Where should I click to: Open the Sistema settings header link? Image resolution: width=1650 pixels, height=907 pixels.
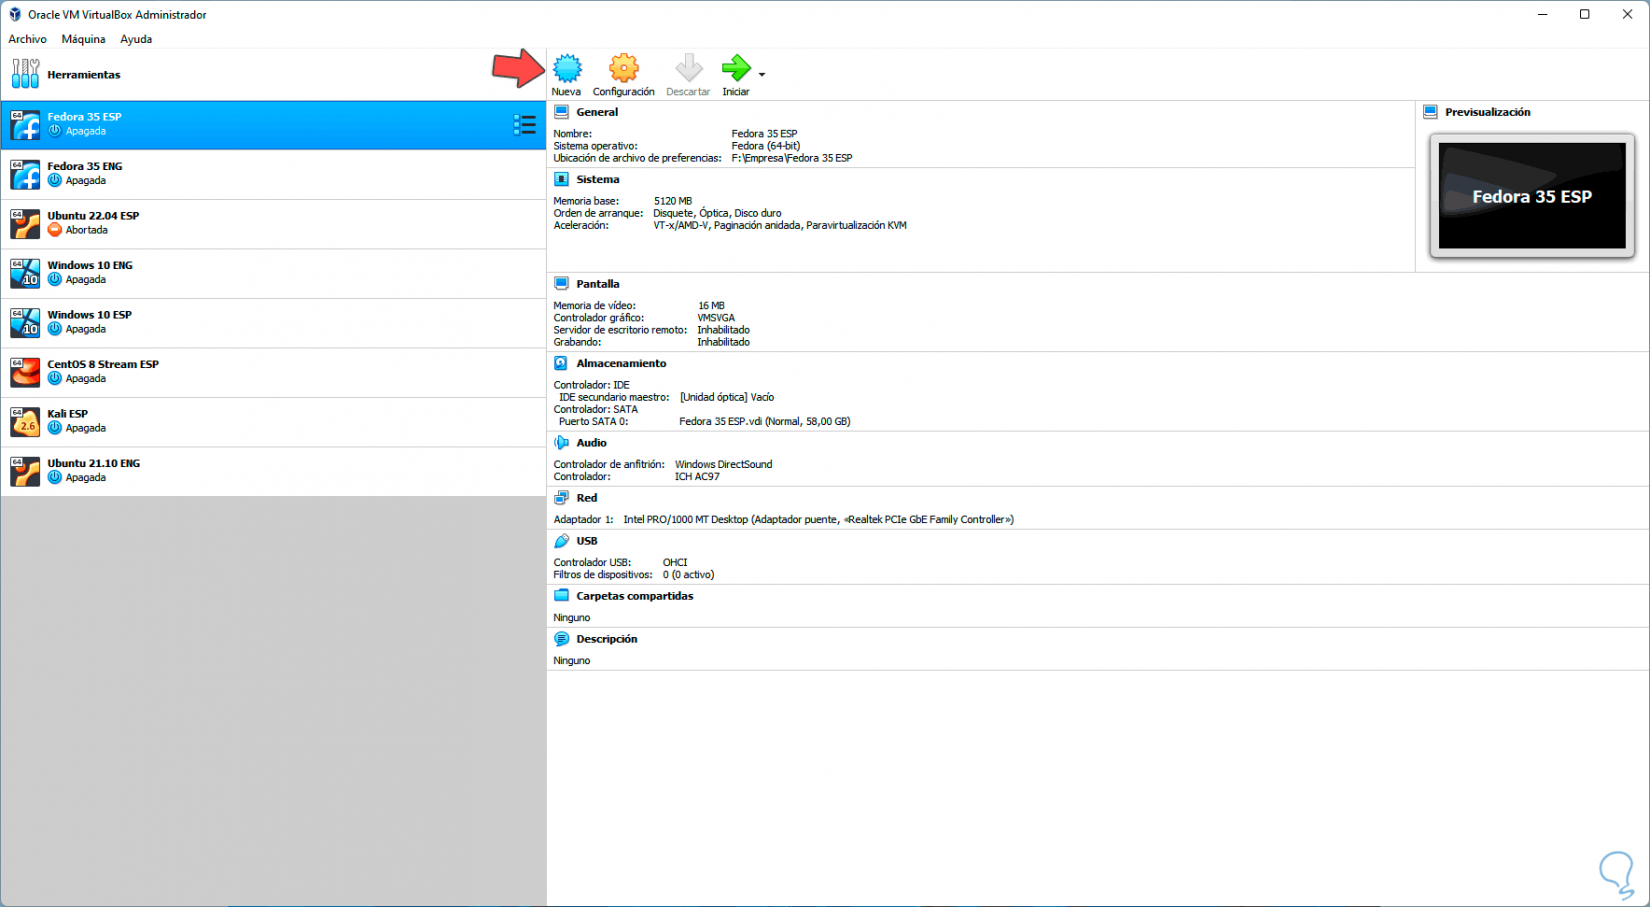(x=598, y=180)
